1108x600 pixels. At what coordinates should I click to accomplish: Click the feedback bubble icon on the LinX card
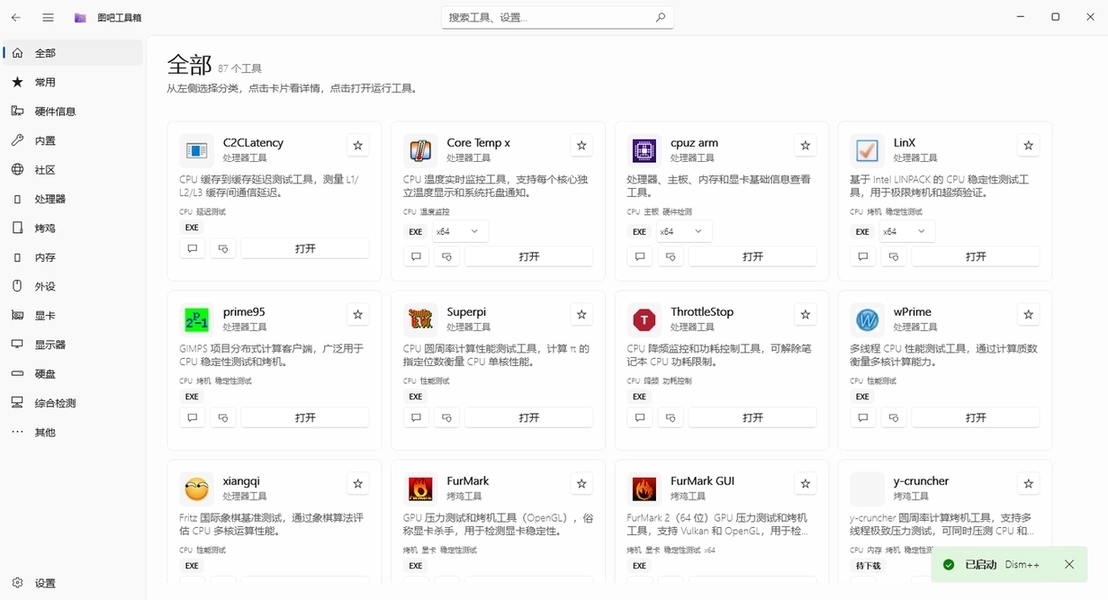[894, 257]
